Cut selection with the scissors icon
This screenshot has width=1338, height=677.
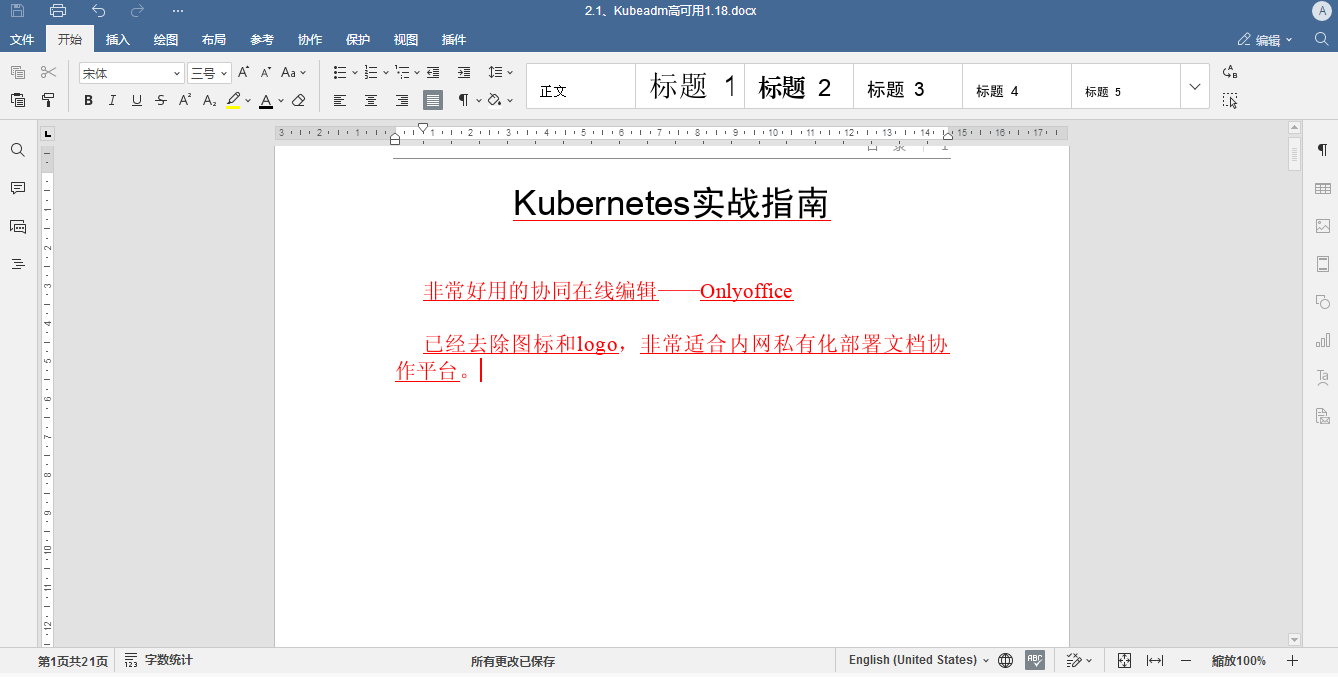coord(48,73)
